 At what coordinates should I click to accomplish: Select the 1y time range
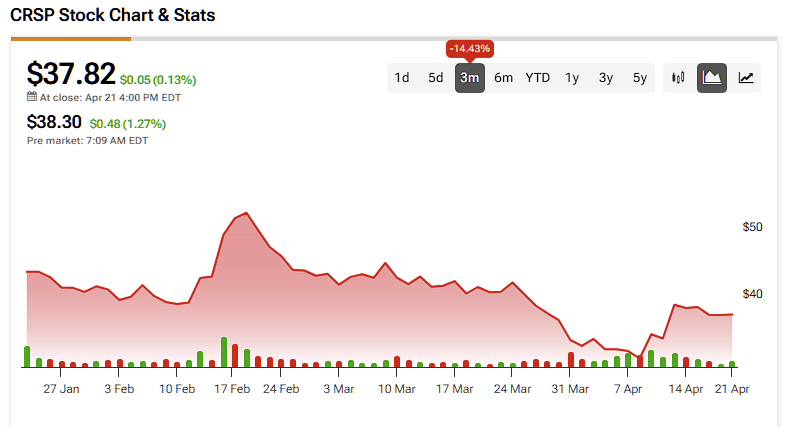572,78
